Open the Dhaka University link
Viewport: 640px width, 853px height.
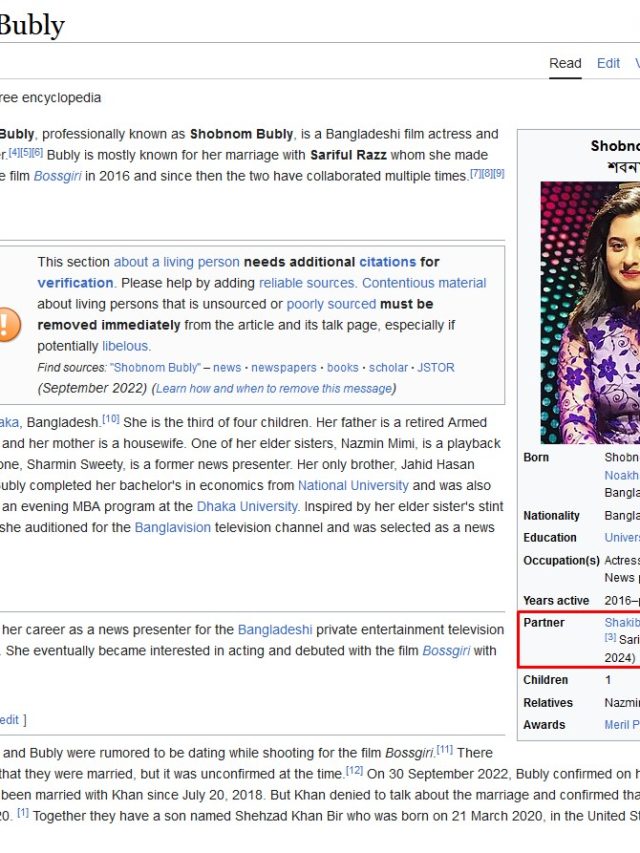point(247,506)
